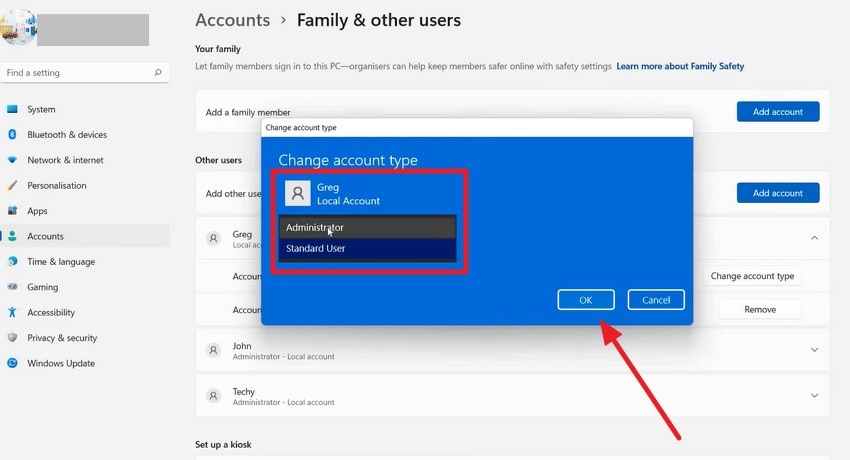Choose Standard User in account type dropdown
The image size is (850, 460).
(x=368, y=249)
